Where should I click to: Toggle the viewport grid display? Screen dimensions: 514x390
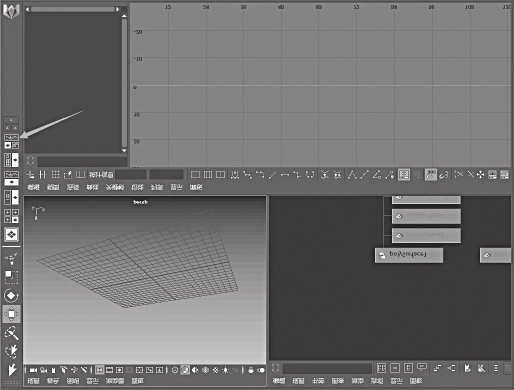99,370
